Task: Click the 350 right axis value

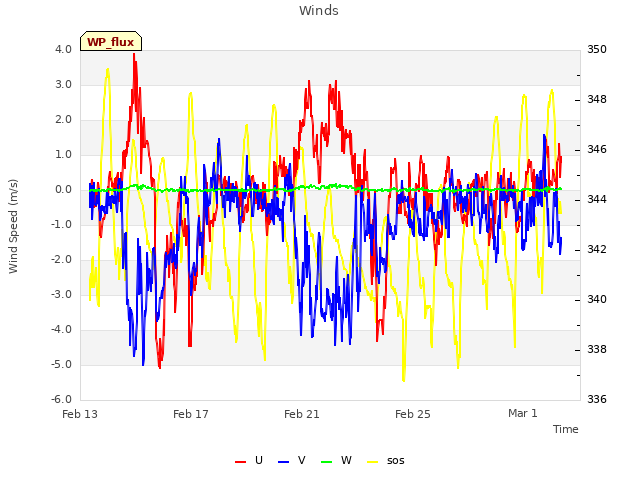Action: click(x=597, y=49)
